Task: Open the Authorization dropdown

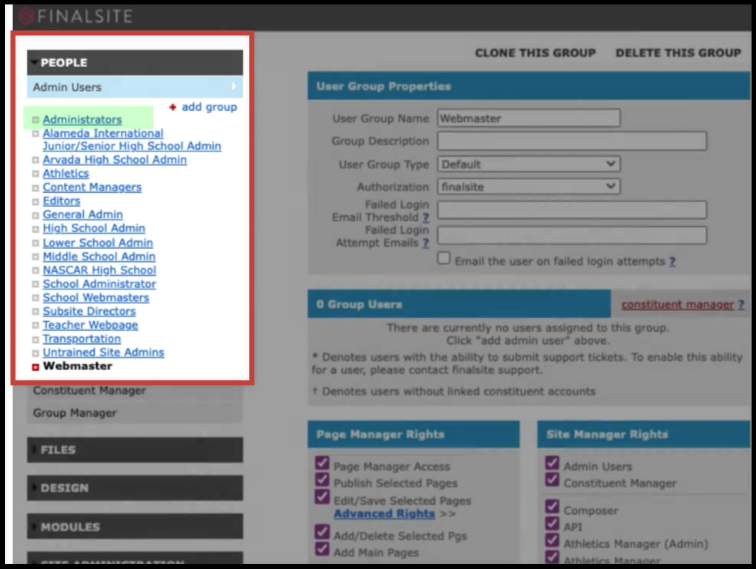Action: click(528, 187)
